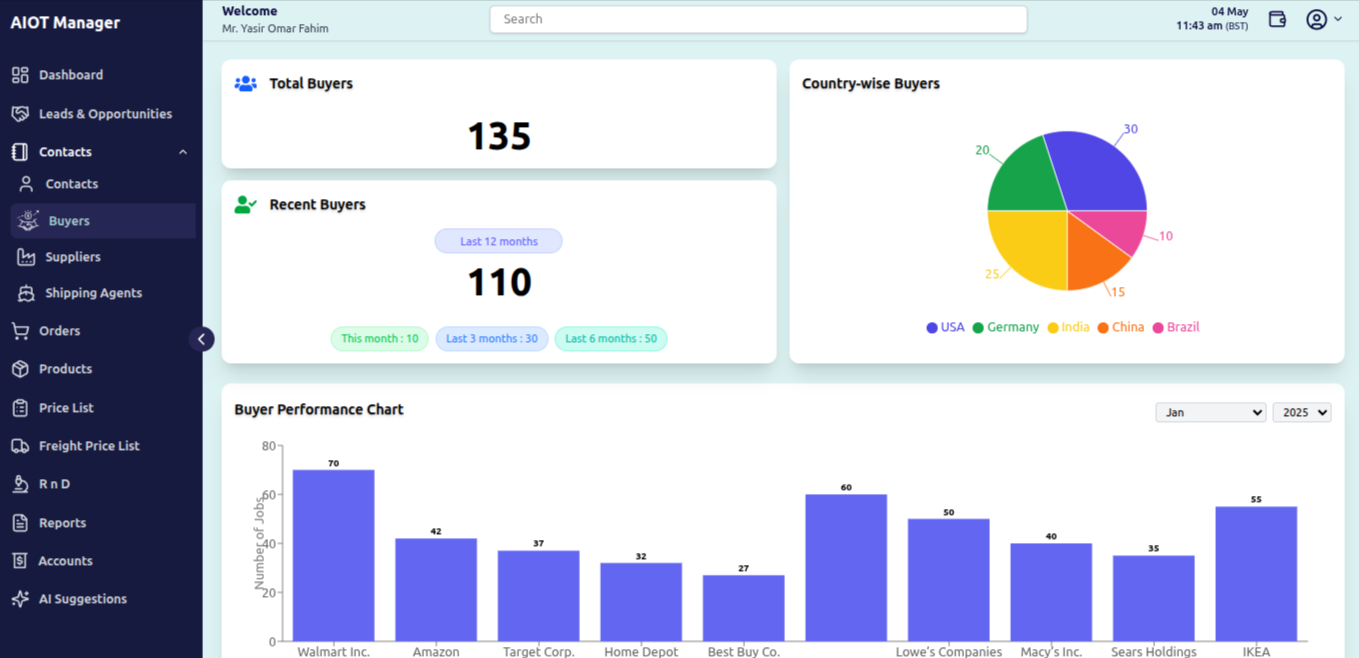
Task: Click inside the Search field
Action: (758, 19)
